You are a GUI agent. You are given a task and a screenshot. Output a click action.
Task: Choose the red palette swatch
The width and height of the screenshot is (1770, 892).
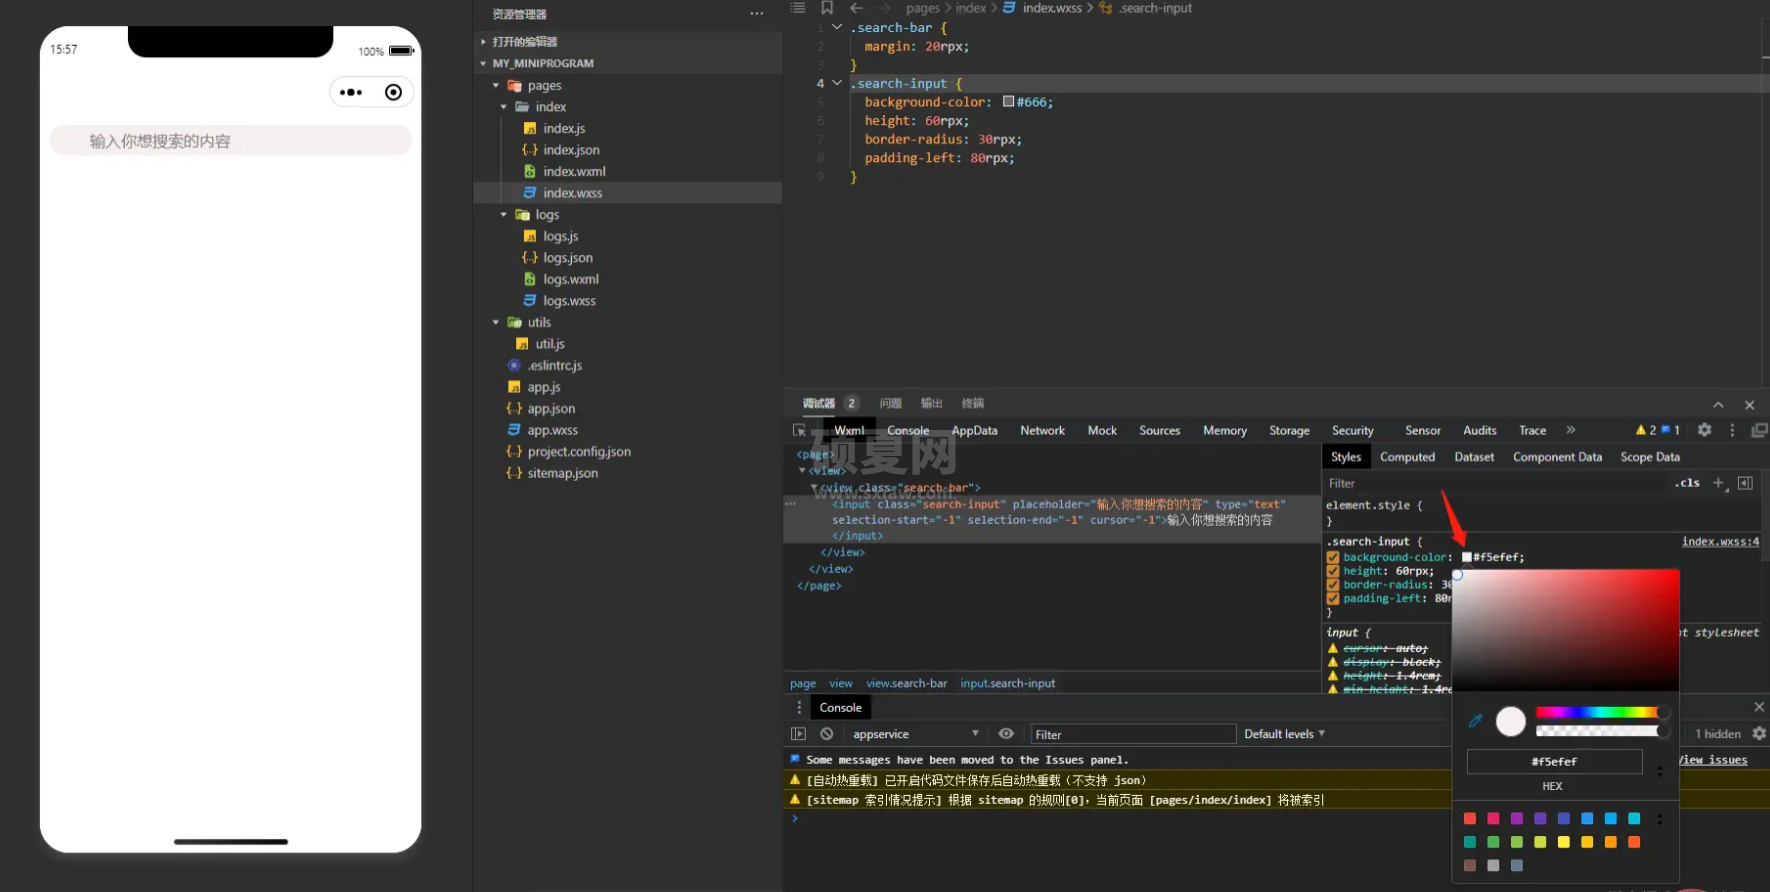1470,819
